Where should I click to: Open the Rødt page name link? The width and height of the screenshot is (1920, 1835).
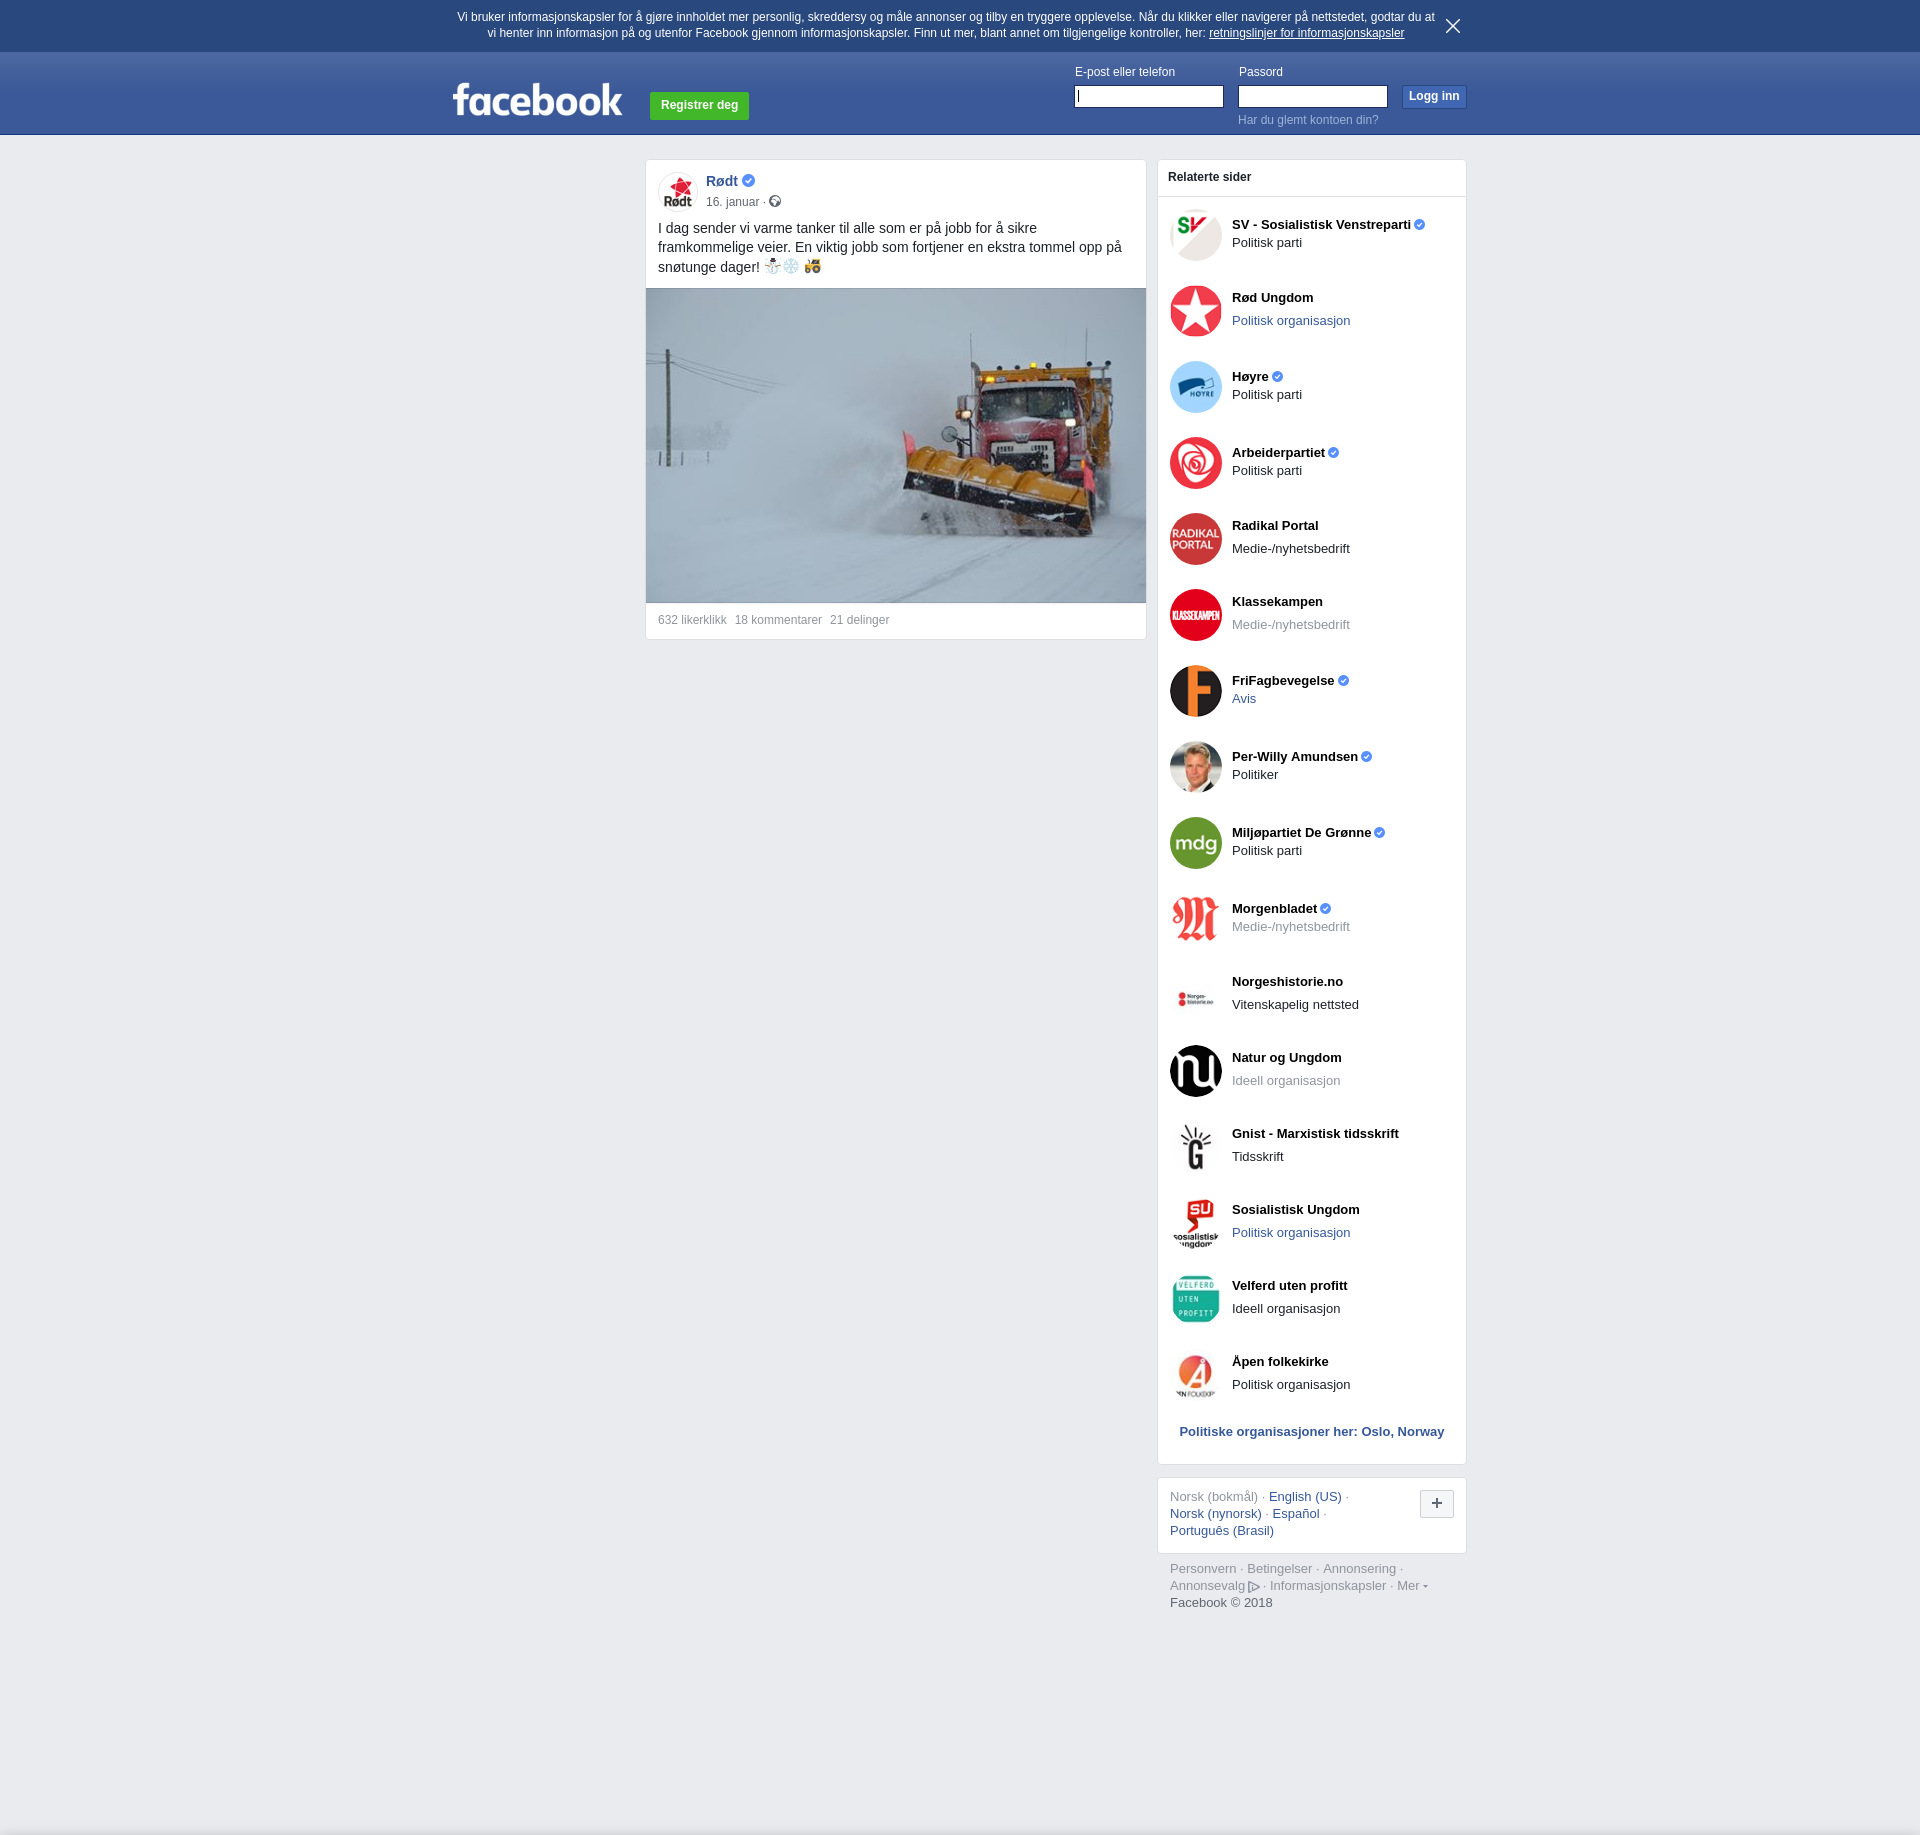pos(722,181)
